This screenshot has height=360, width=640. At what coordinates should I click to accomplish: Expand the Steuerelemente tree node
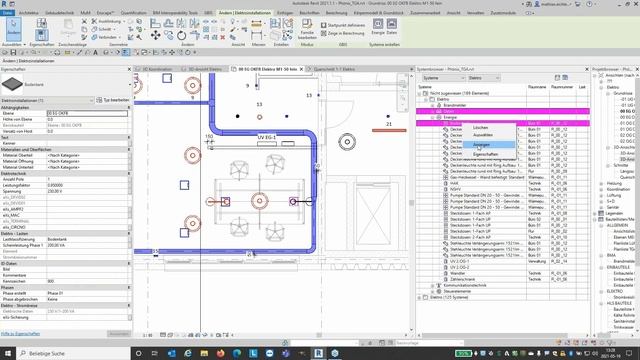(x=432, y=291)
